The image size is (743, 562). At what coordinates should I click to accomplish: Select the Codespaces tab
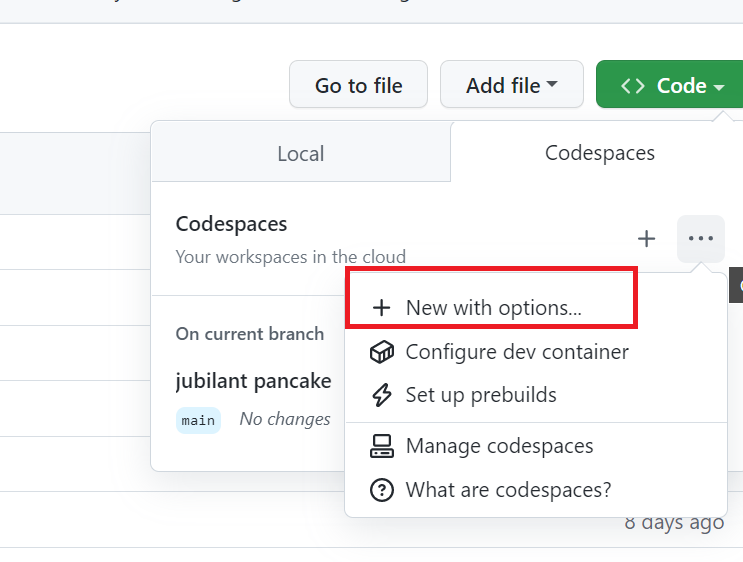coord(599,153)
